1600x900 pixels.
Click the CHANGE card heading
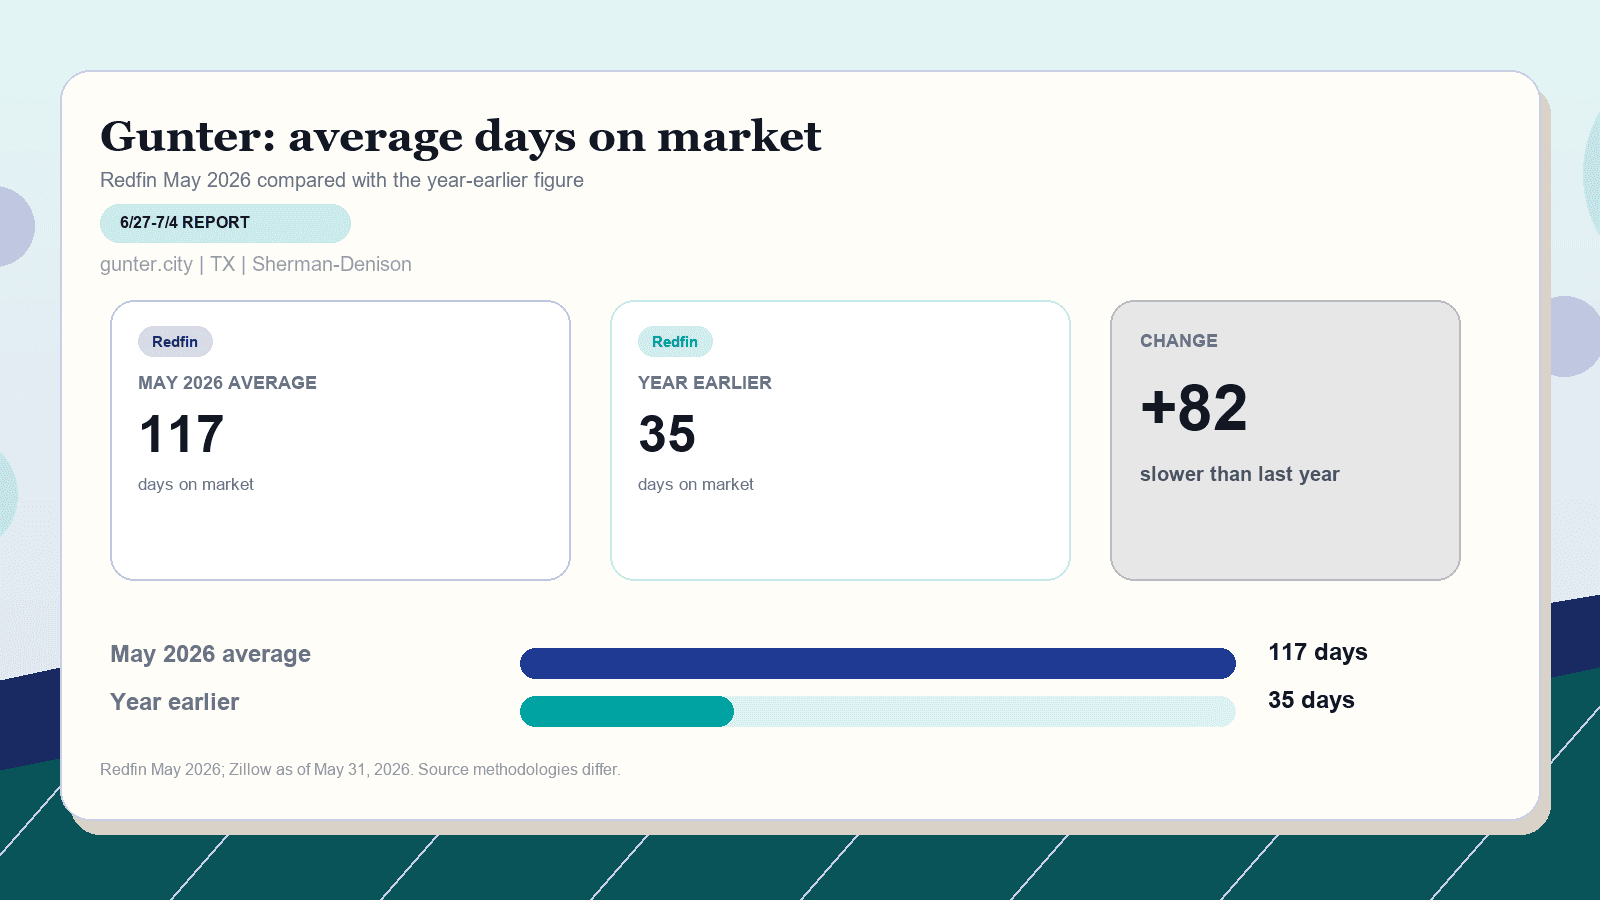point(1179,341)
